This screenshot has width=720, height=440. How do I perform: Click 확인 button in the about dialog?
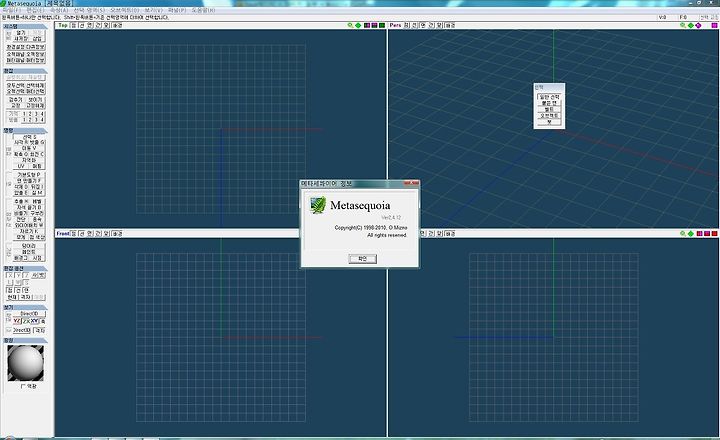point(362,259)
